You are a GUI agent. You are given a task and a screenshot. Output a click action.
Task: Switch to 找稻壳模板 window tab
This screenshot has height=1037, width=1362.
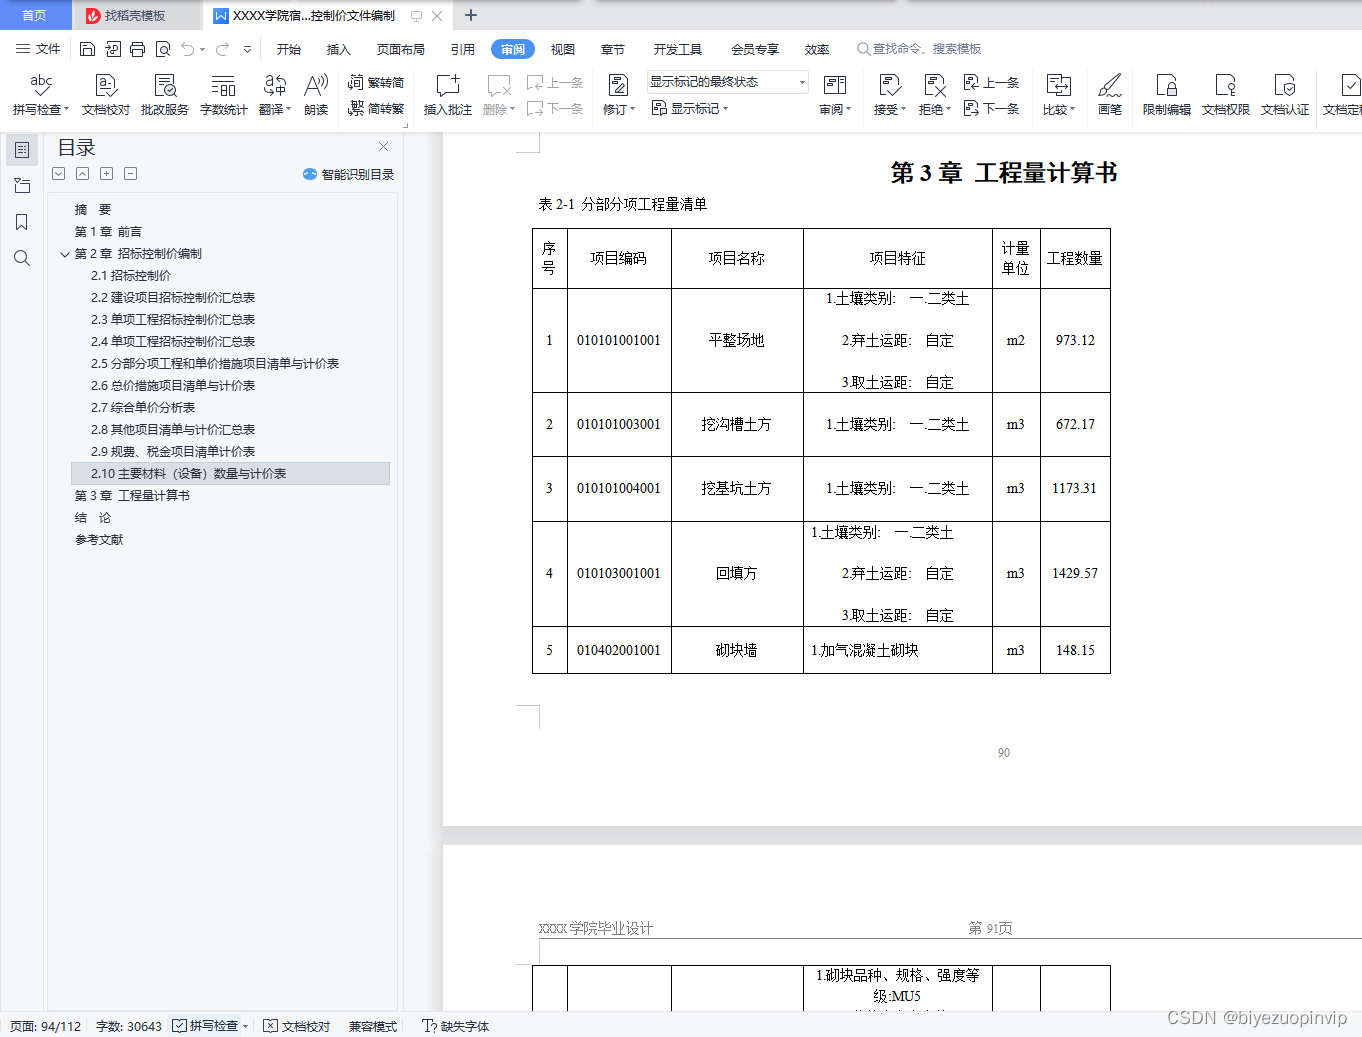[135, 16]
